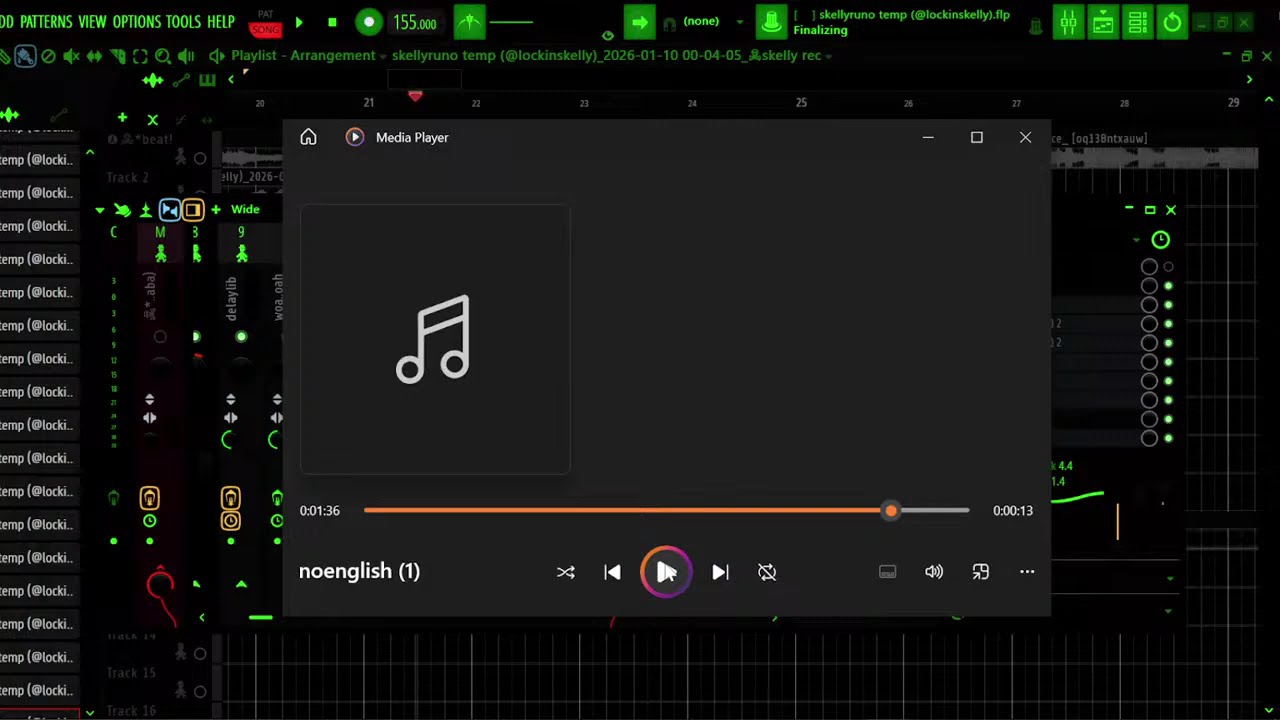Screen dimensions: 1280x720
Task: Toggle repeat mode in Media Player
Action: pos(767,572)
